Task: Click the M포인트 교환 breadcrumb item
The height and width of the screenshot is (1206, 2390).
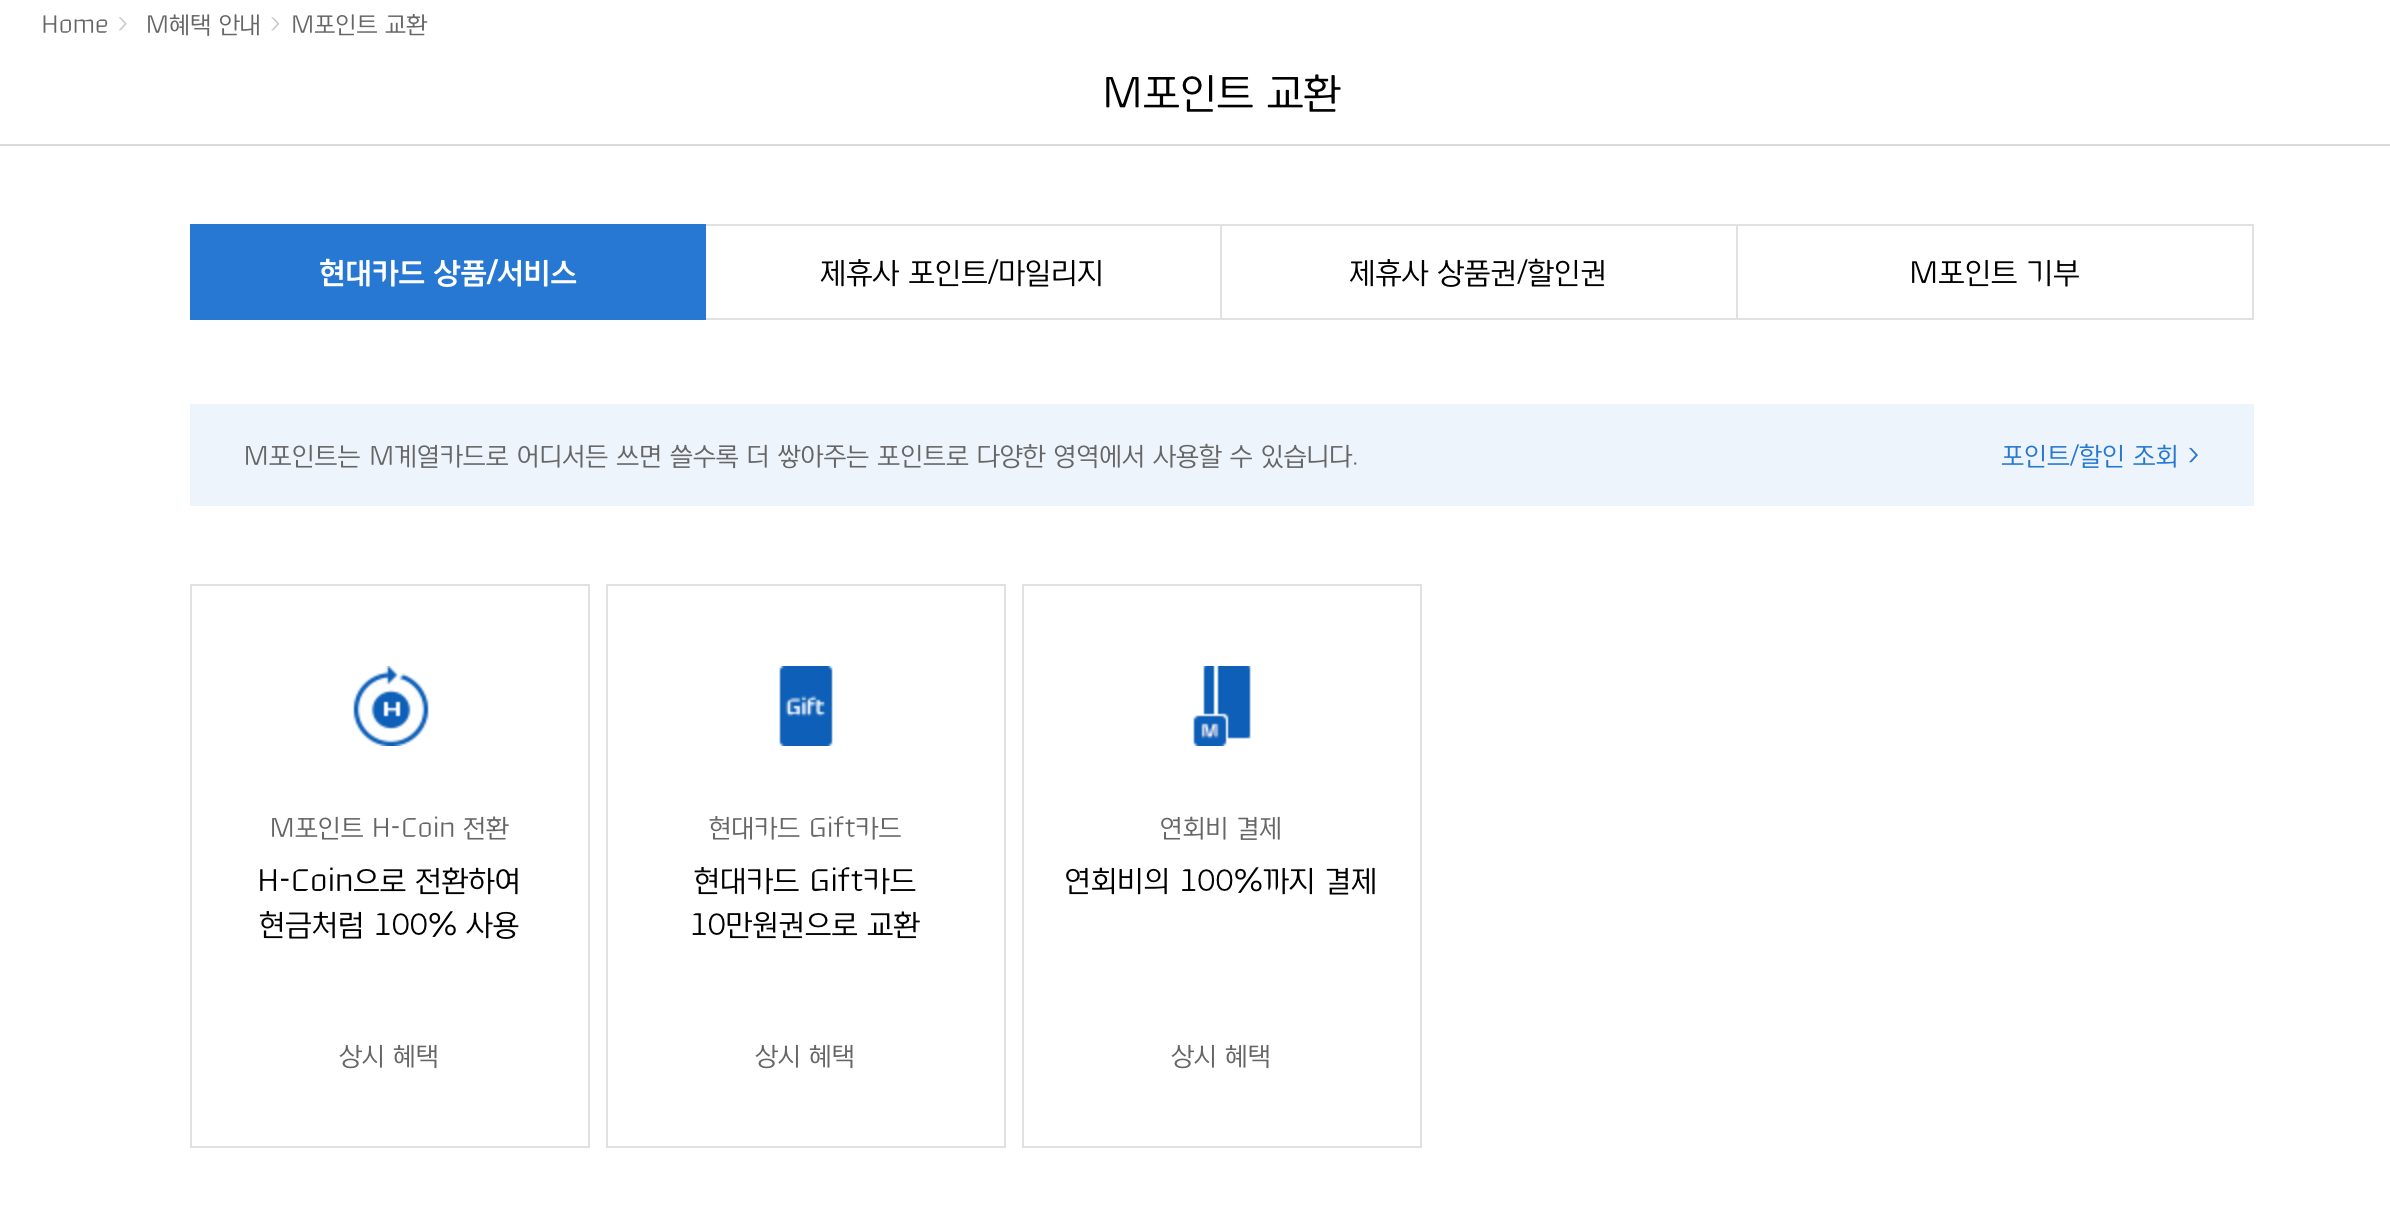Action: [x=359, y=24]
